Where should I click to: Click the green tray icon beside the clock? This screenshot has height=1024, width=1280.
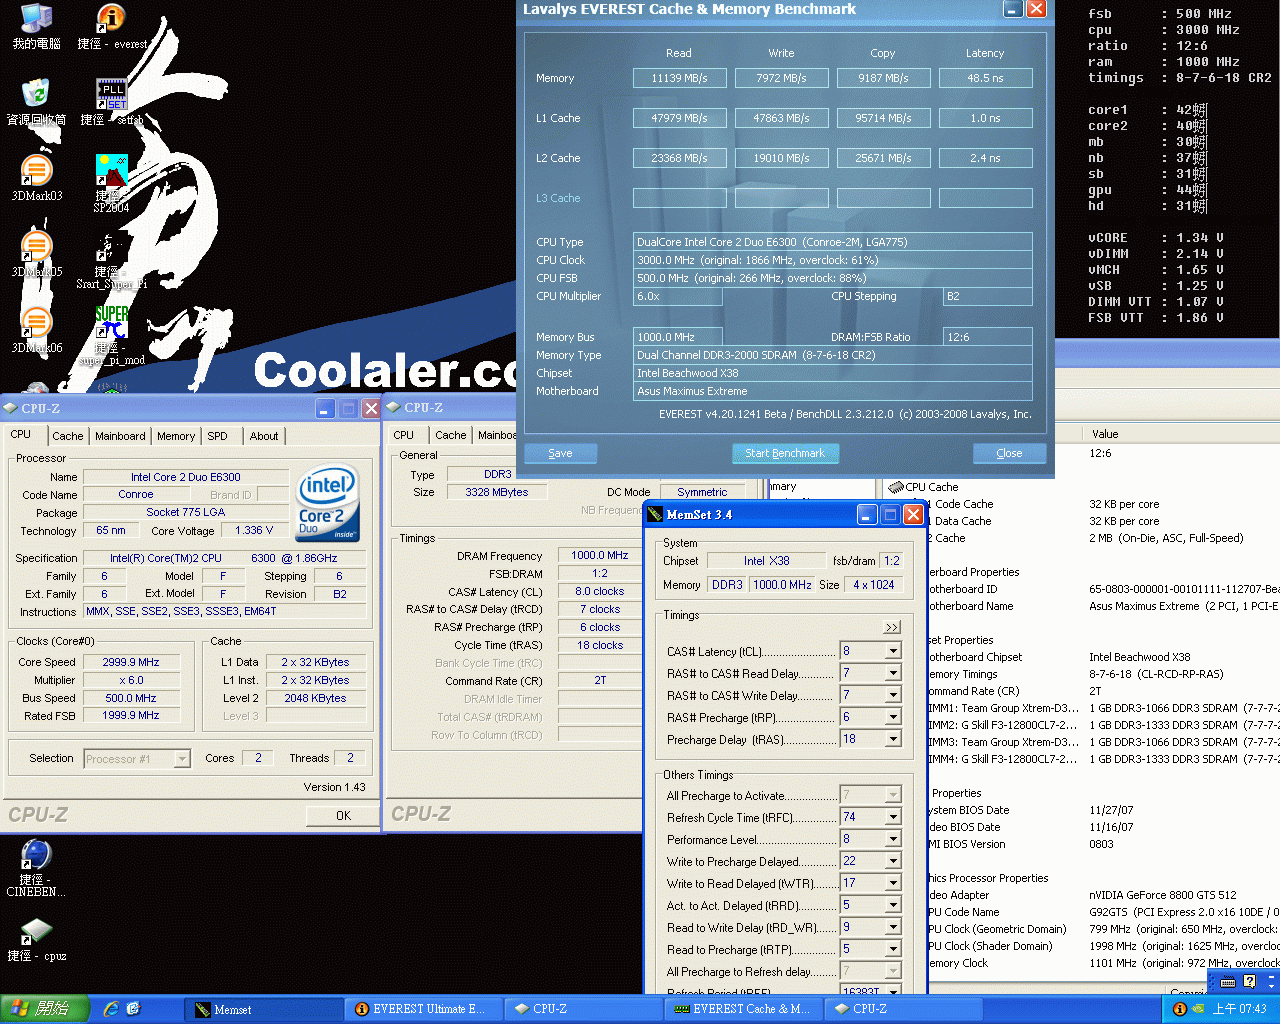pyautogui.click(x=1199, y=1009)
